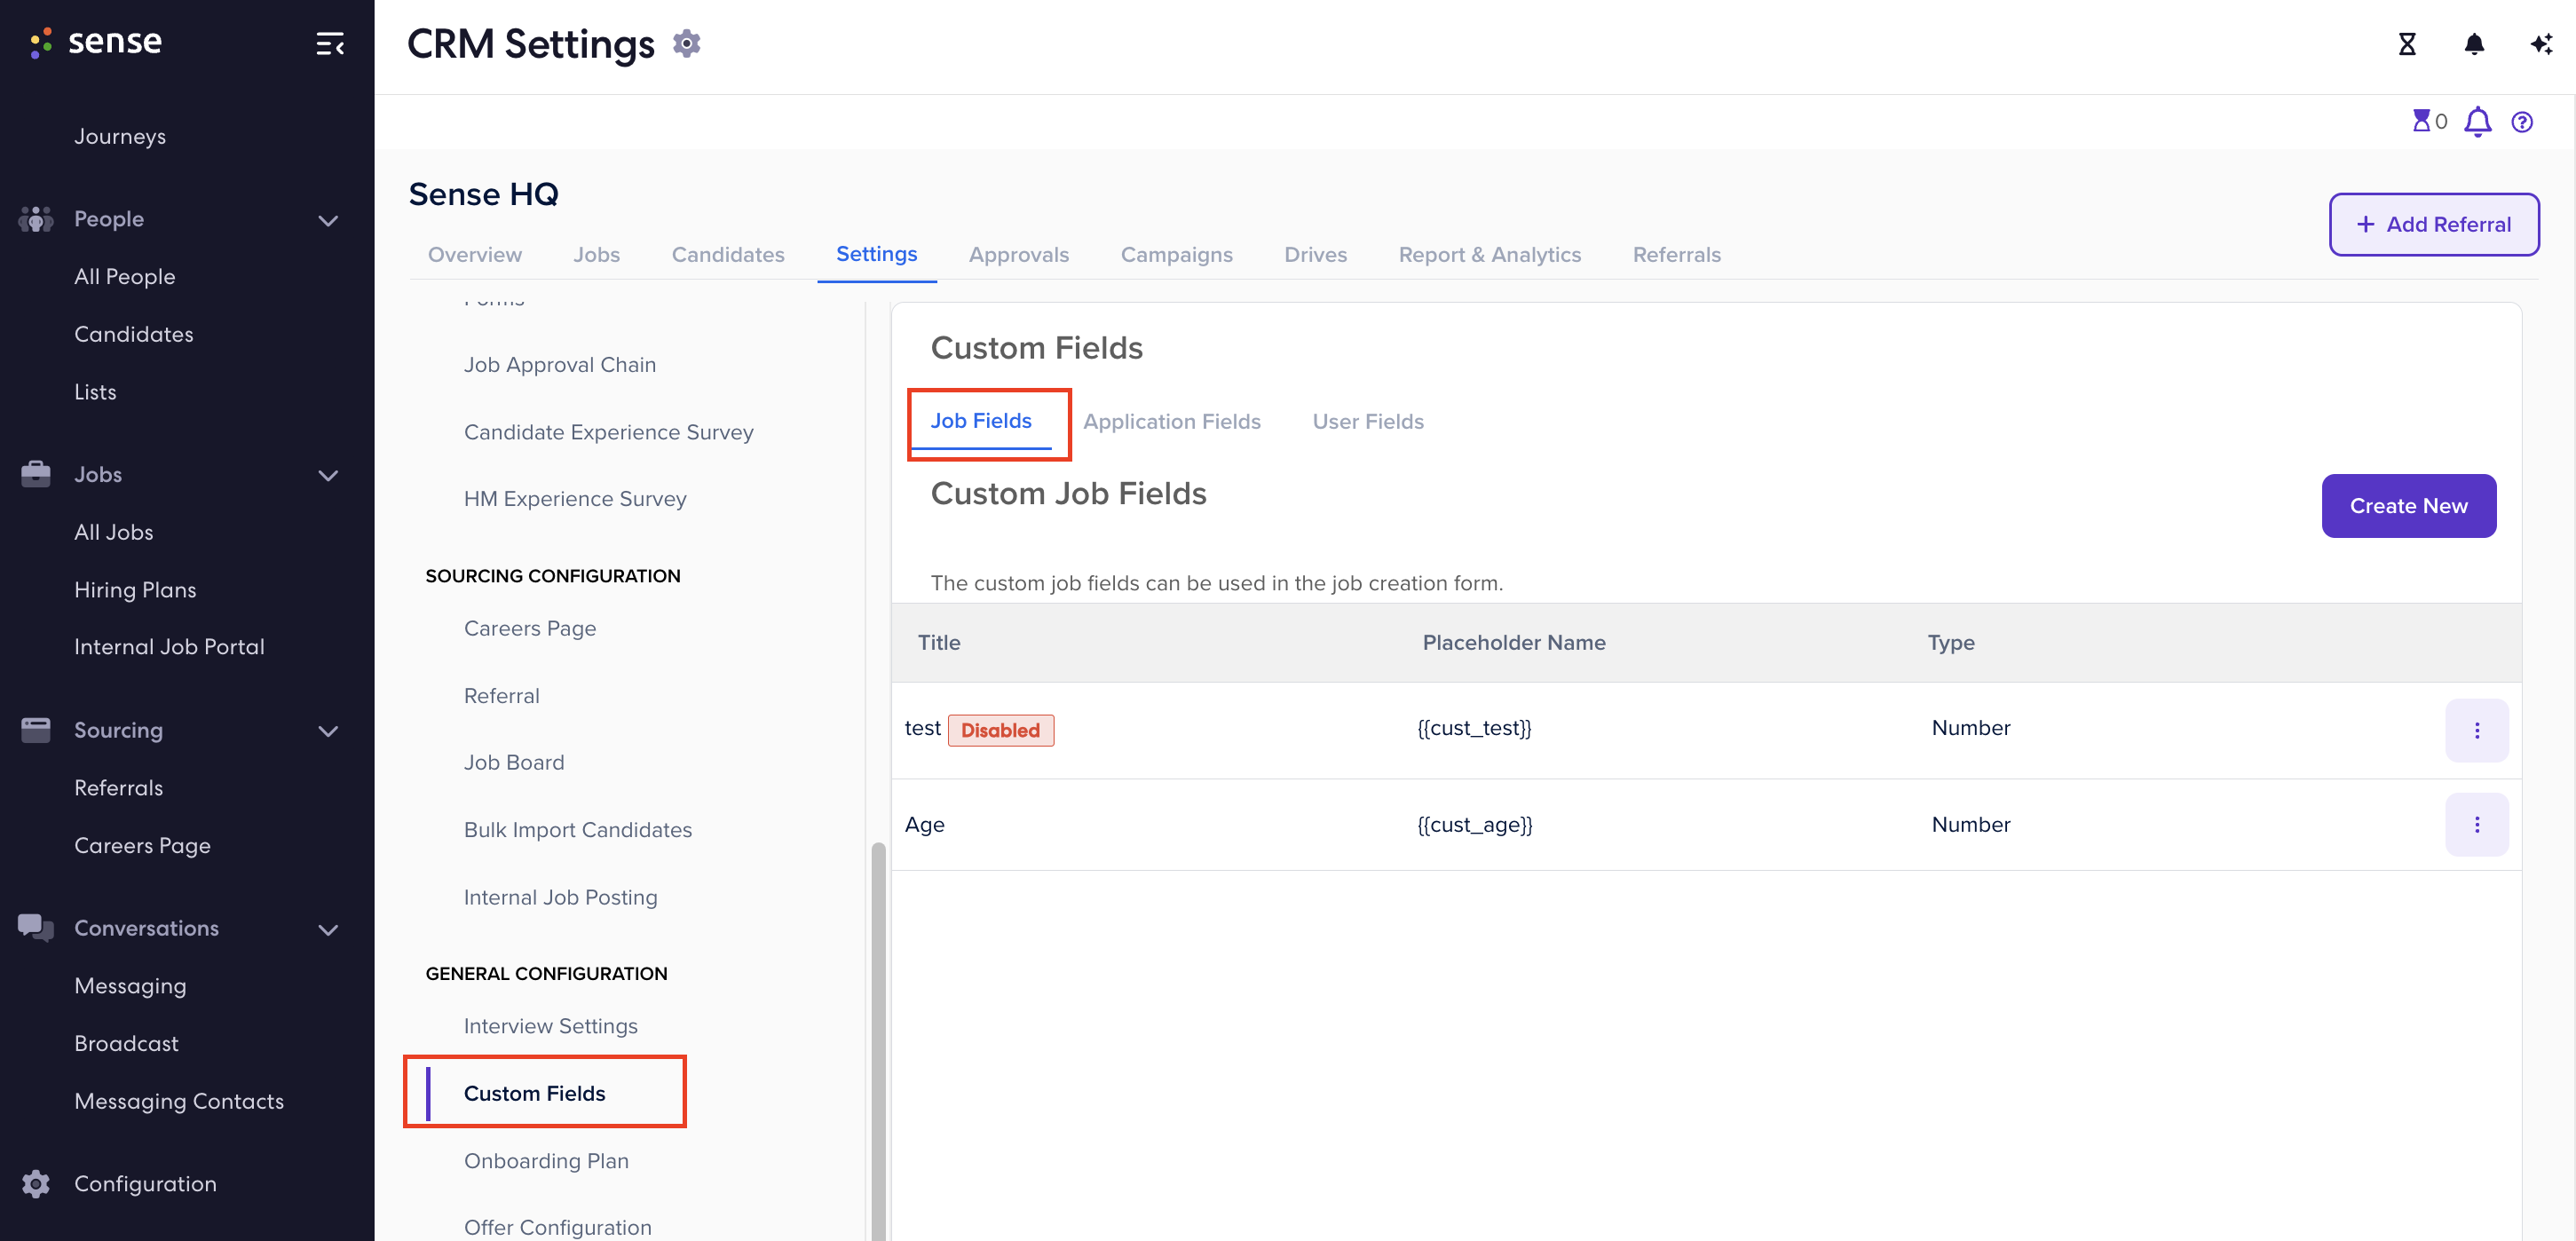Click the Sense logo

click(x=95, y=42)
